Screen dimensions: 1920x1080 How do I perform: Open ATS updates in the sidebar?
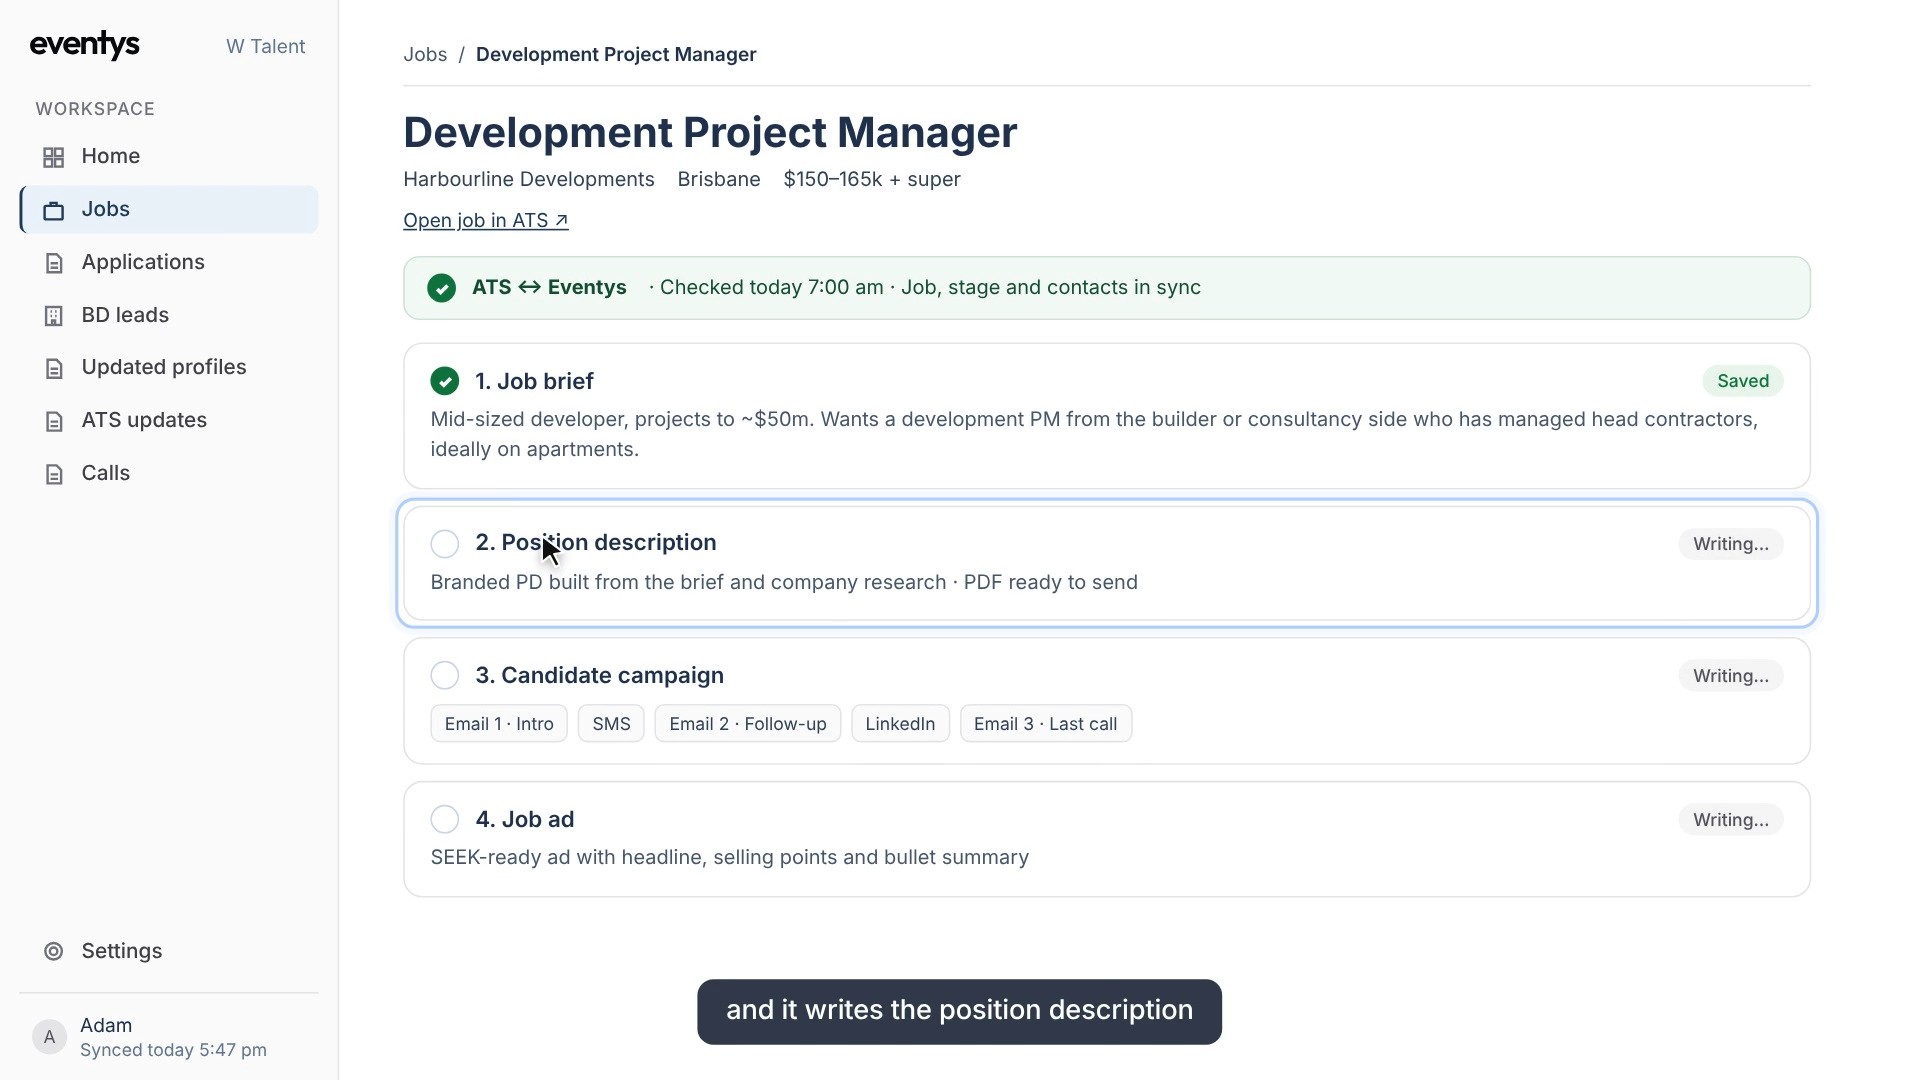169,420
